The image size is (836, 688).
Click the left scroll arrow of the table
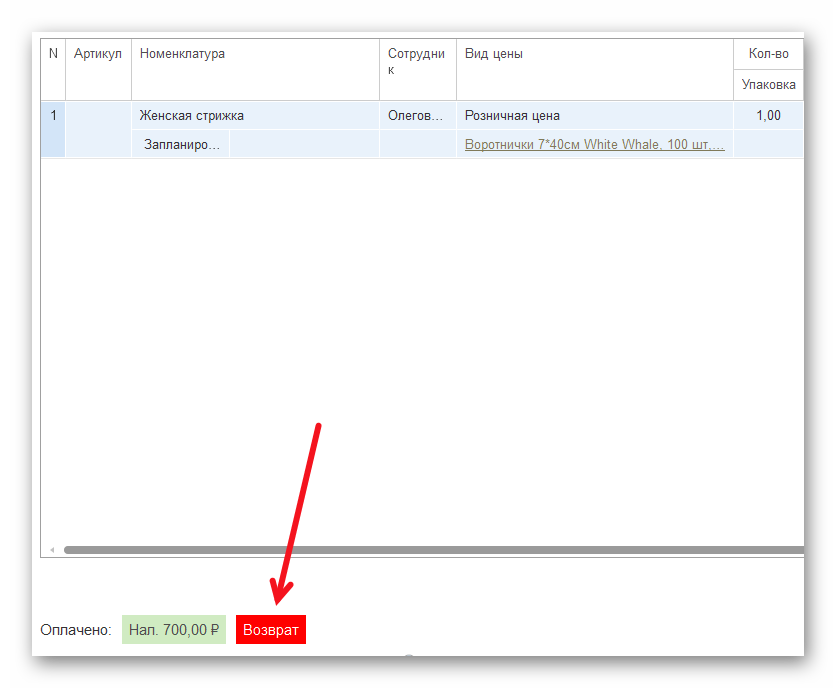coord(52,550)
